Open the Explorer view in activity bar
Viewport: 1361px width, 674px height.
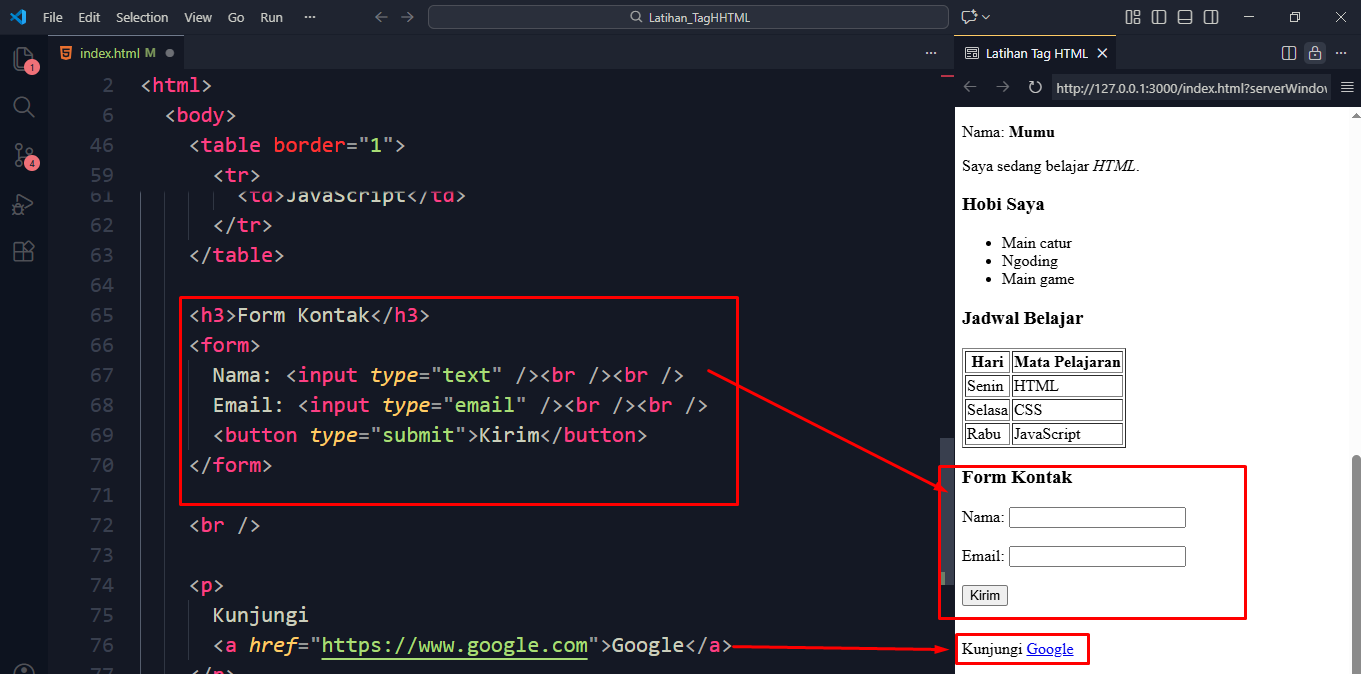tap(23, 59)
